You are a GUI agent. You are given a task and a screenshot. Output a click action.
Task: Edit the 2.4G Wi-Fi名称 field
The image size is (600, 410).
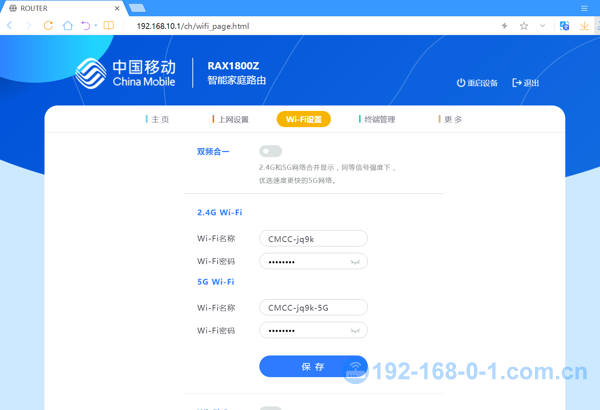(x=313, y=239)
